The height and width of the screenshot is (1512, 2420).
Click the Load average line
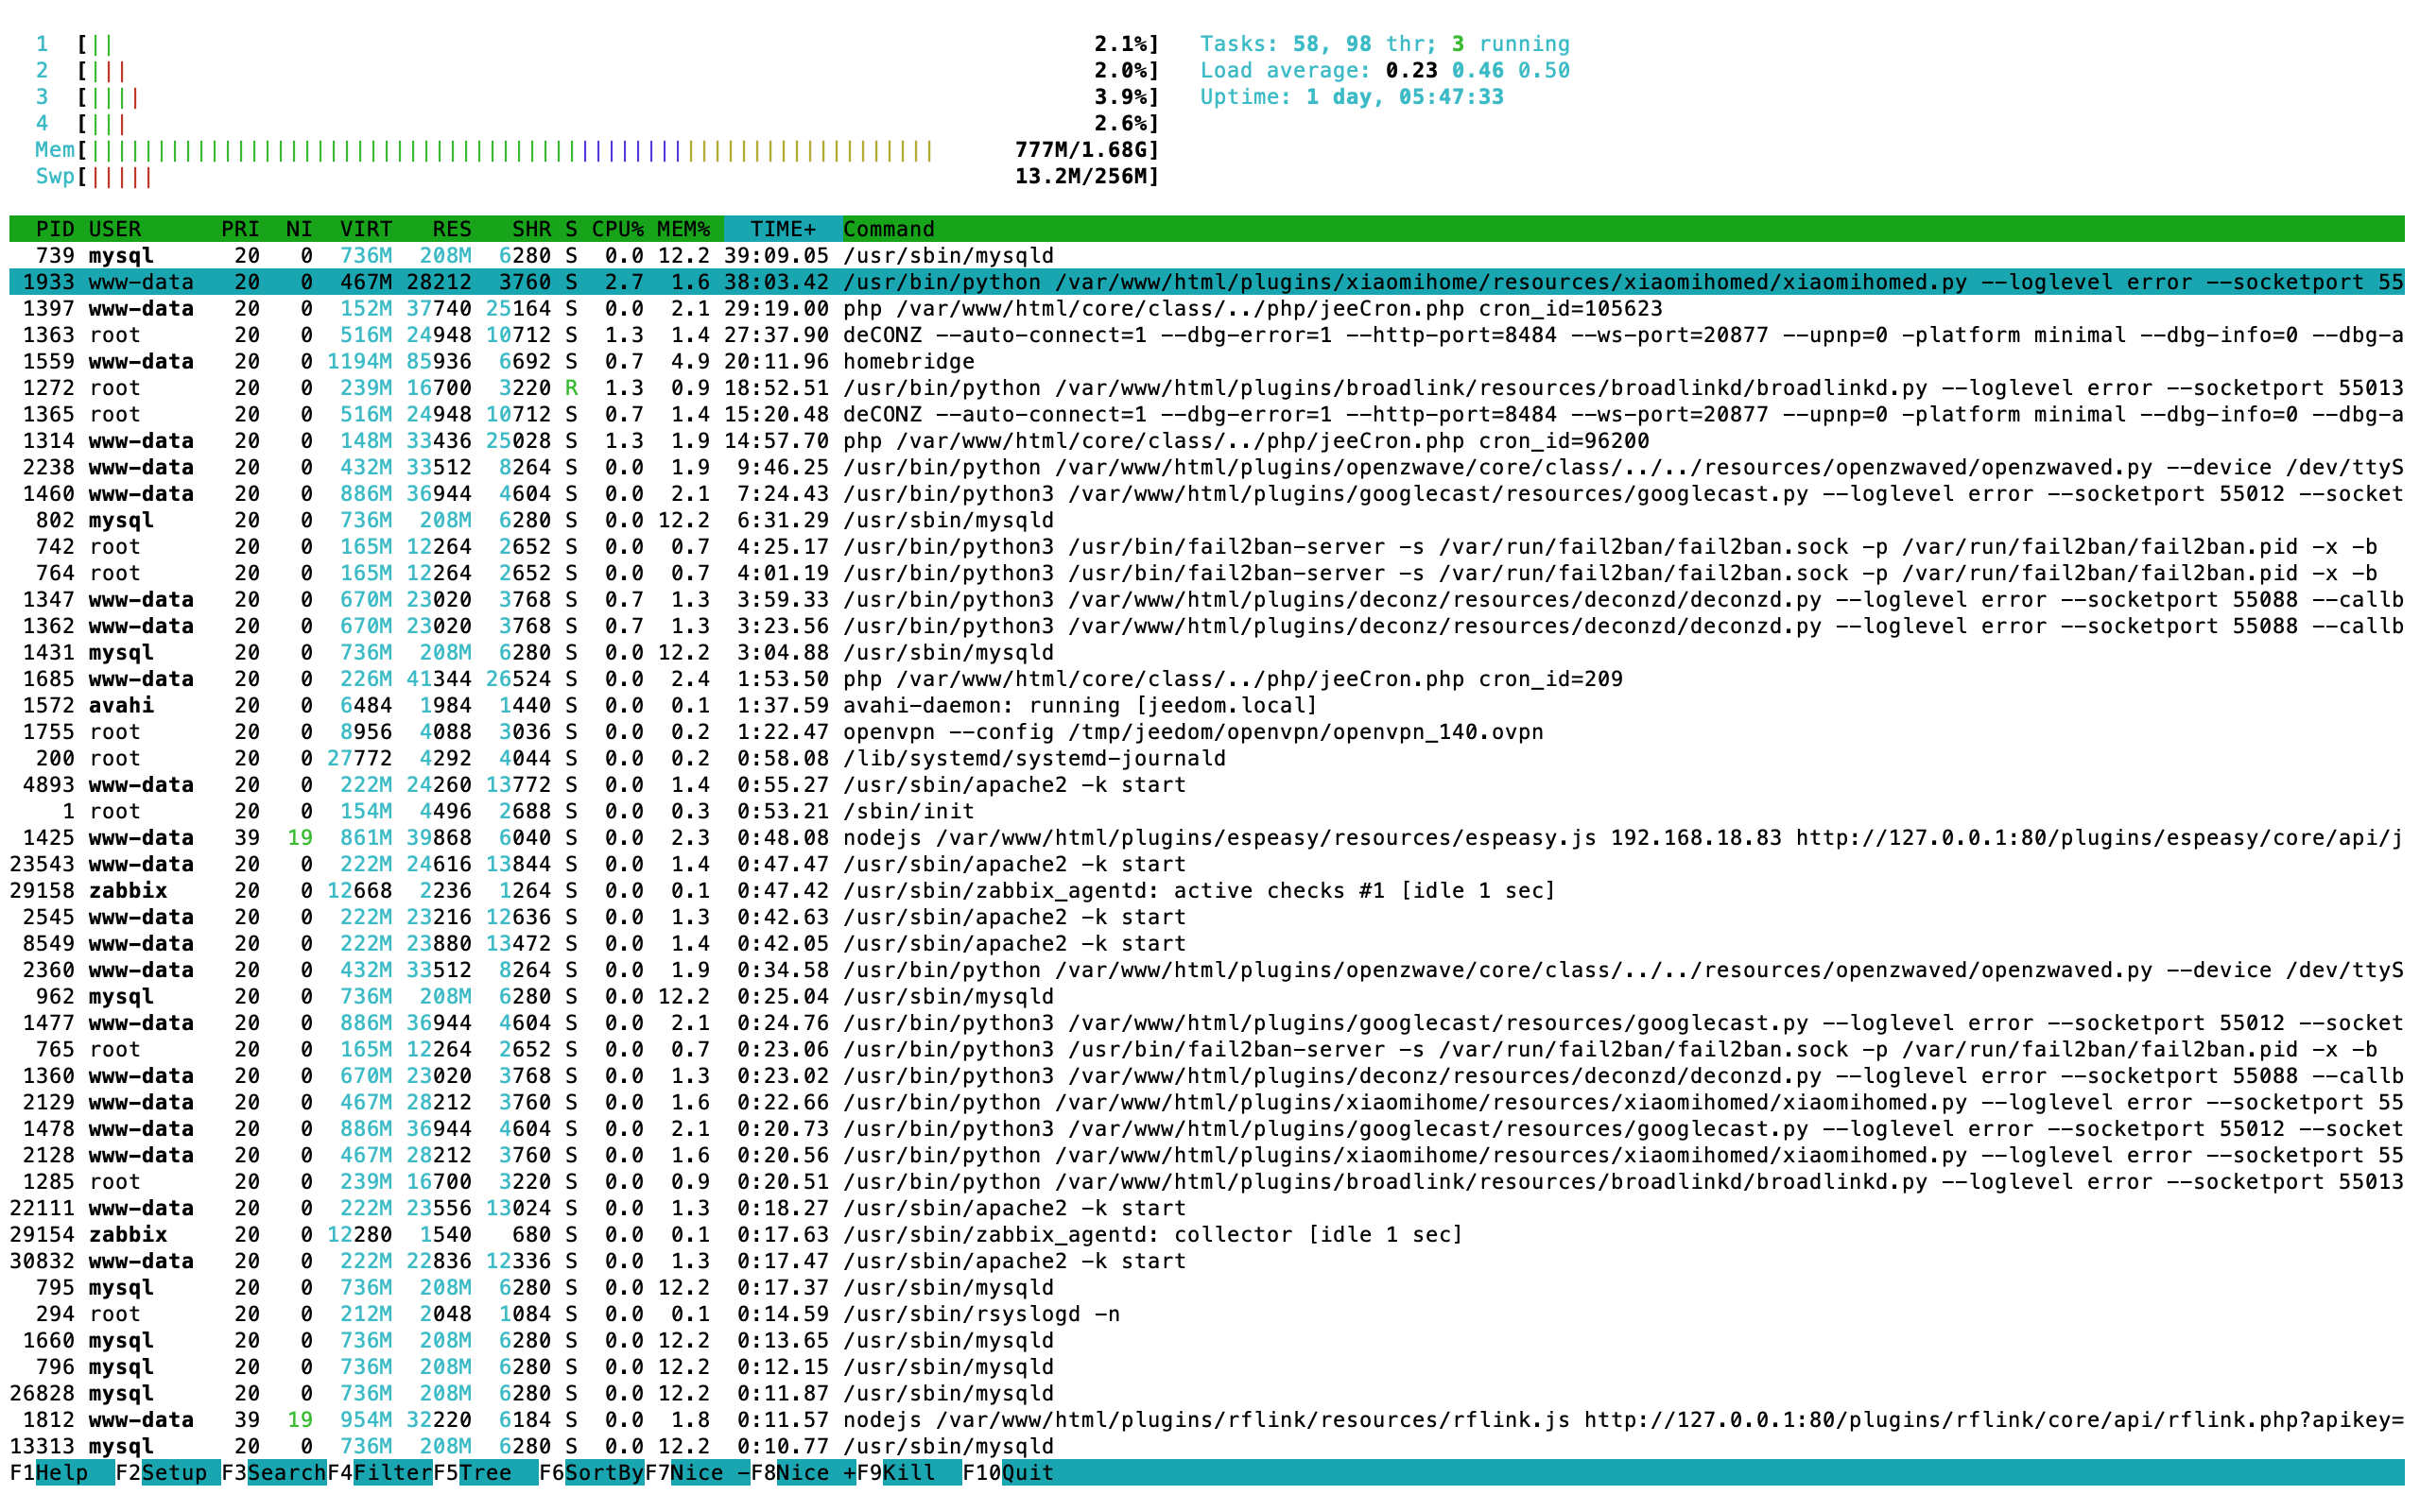click(1385, 70)
